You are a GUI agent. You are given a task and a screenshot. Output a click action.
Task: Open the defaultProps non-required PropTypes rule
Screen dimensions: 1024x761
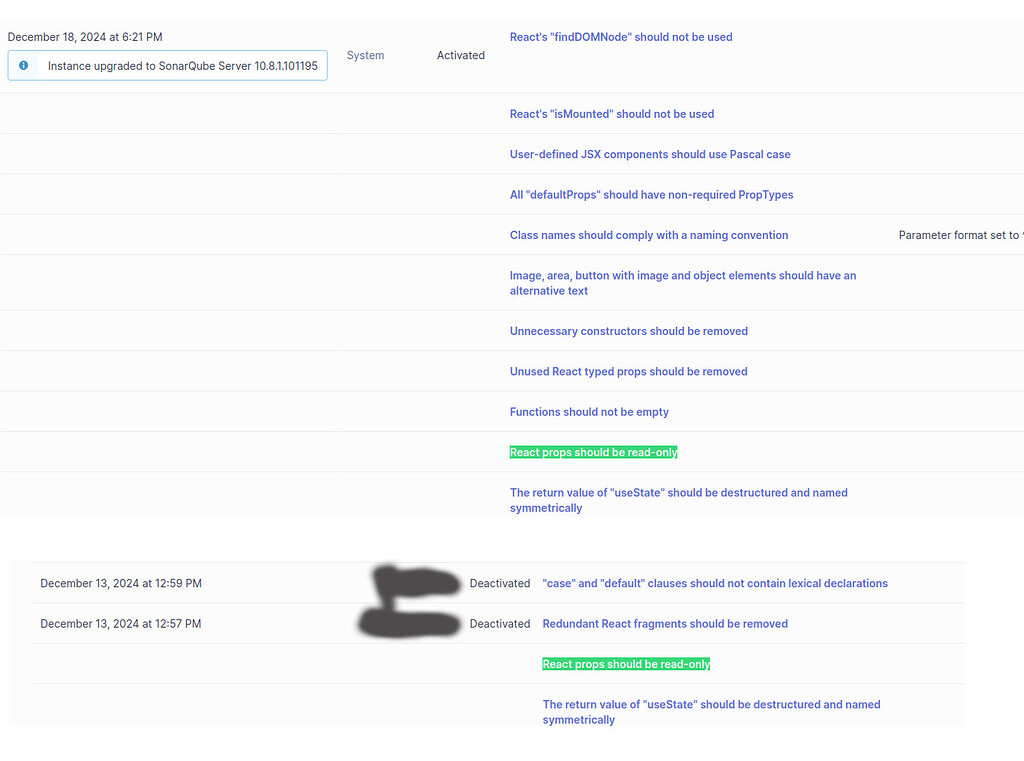(651, 194)
